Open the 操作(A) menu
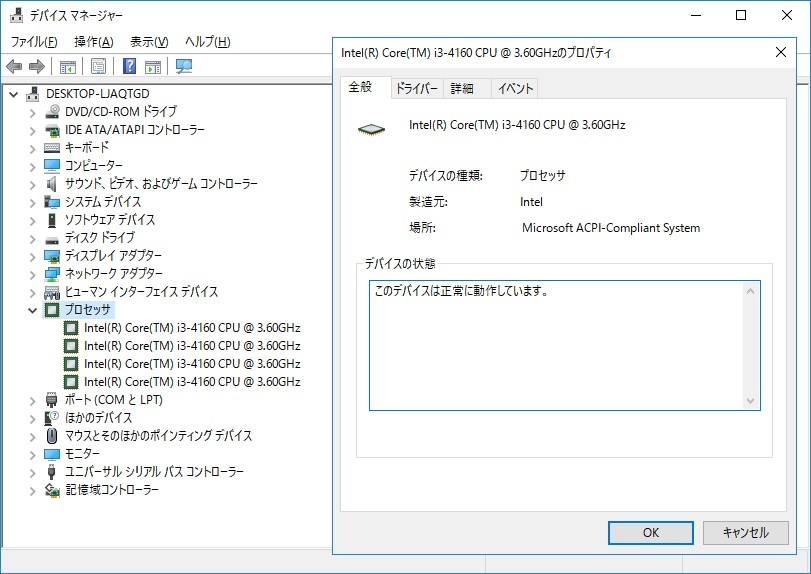This screenshot has width=811, height=574. click(x=94, y=41)
